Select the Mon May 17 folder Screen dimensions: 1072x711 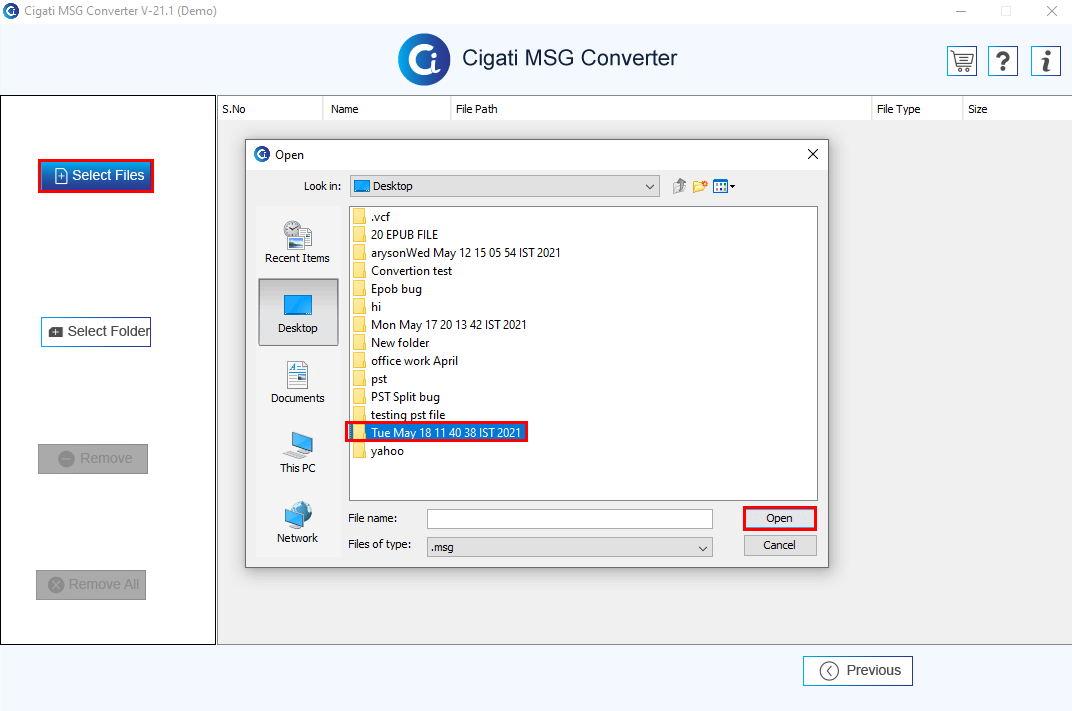coord(440,325)
